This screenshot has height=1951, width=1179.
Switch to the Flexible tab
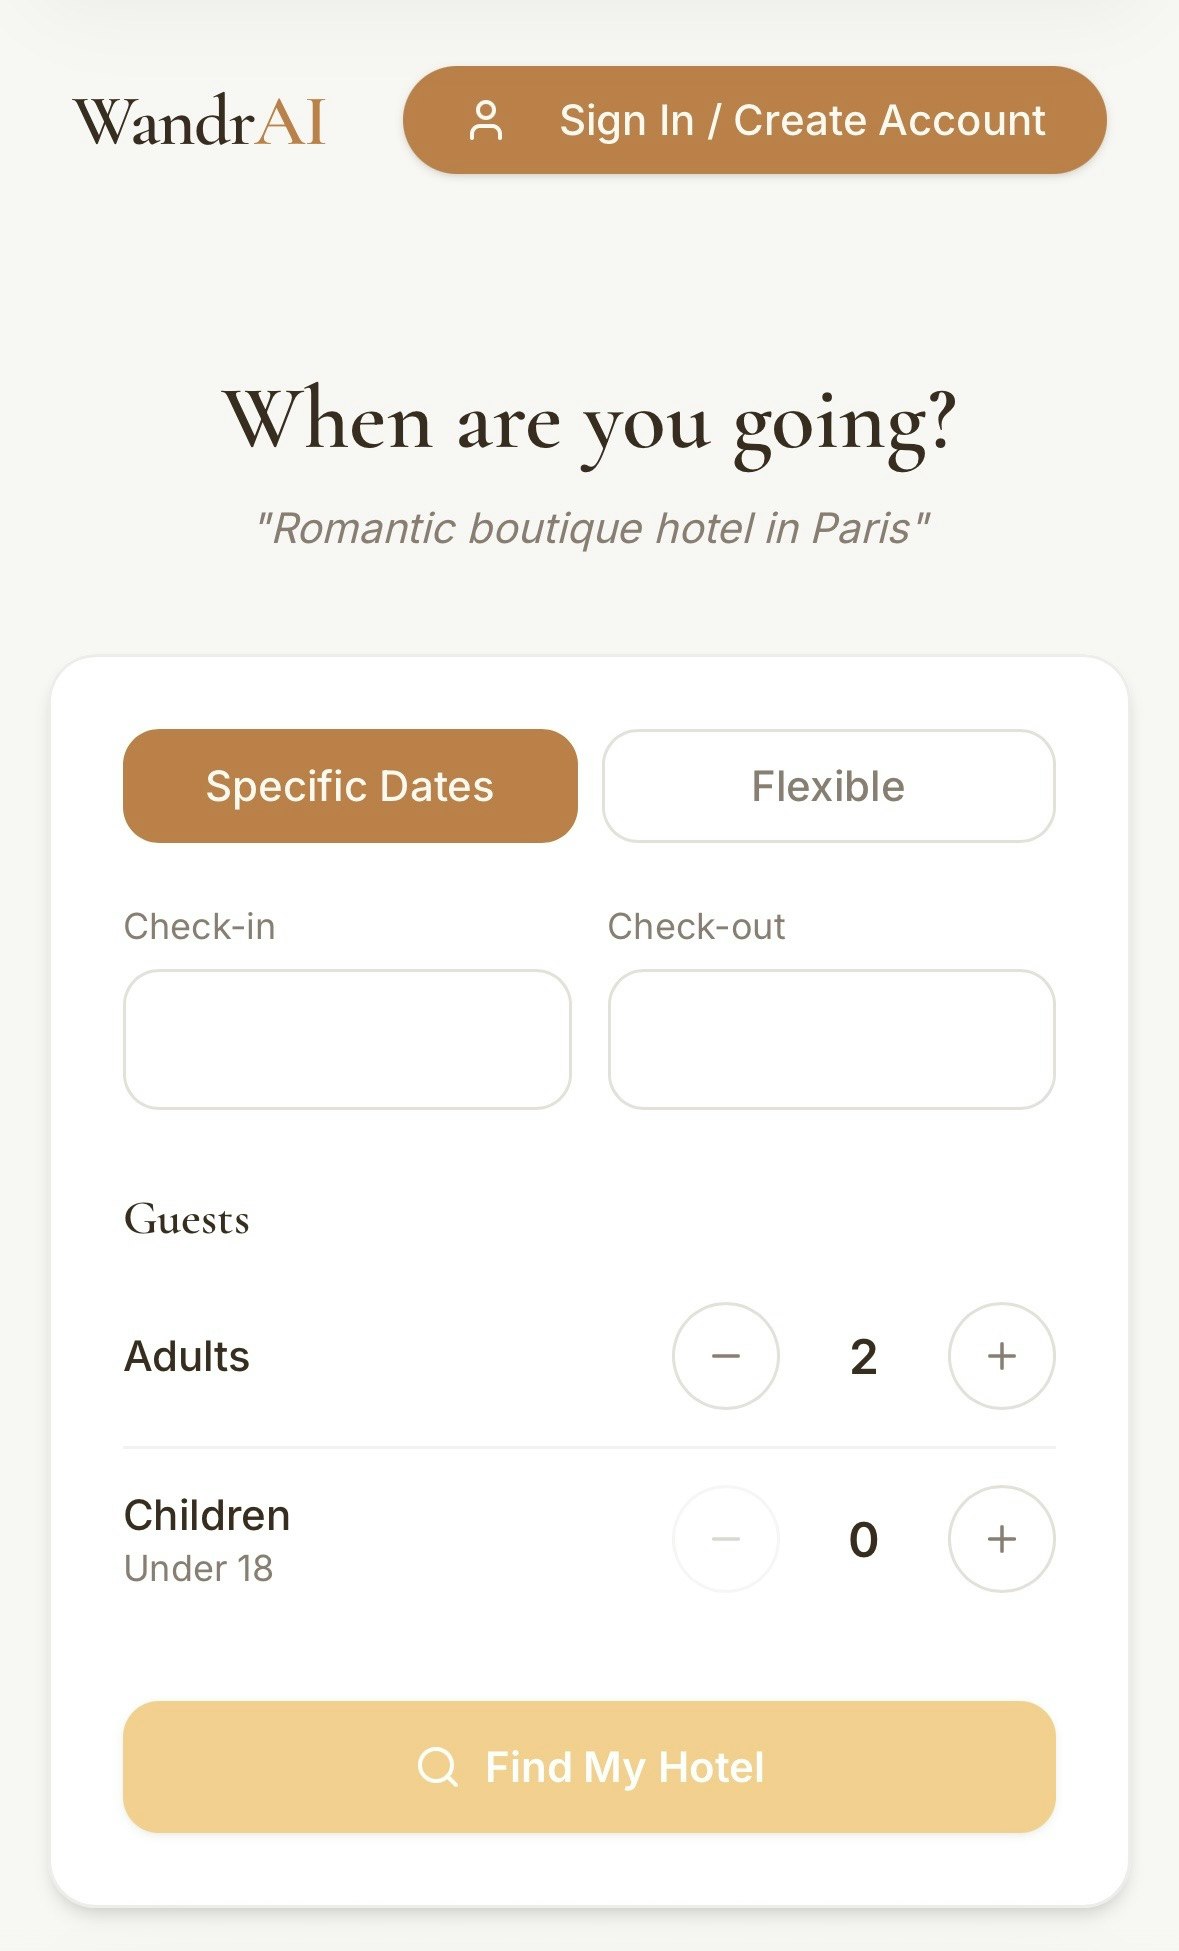click(x=828, y=786)
